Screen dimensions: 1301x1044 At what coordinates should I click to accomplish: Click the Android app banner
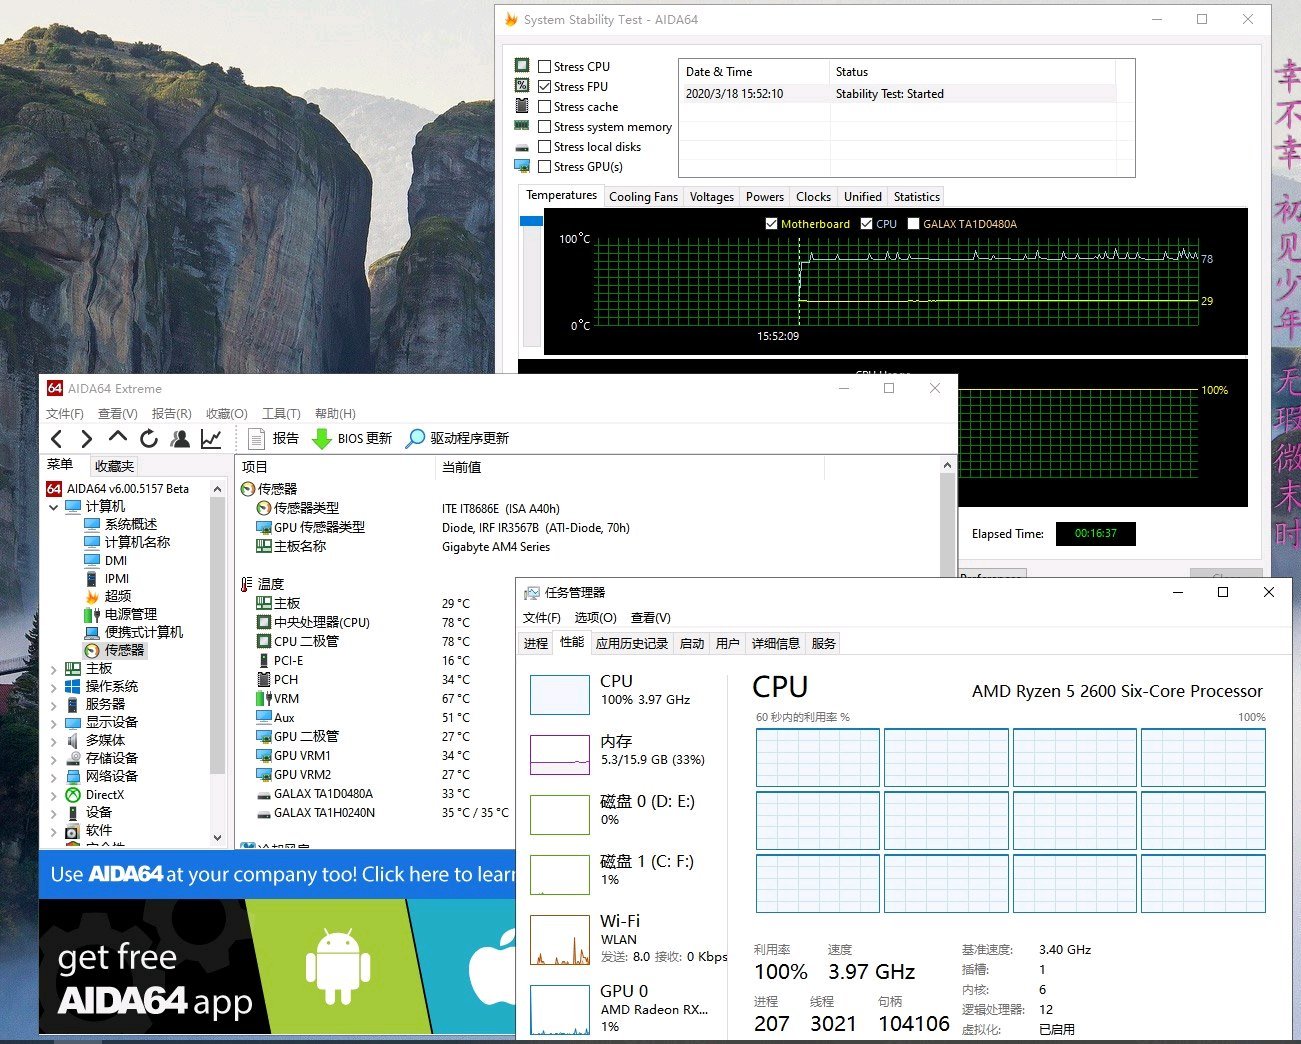click(x=337, y=967)
